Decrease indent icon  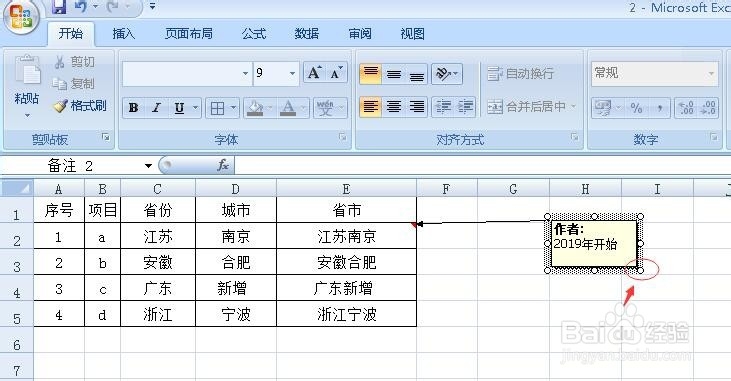[443, 107]
